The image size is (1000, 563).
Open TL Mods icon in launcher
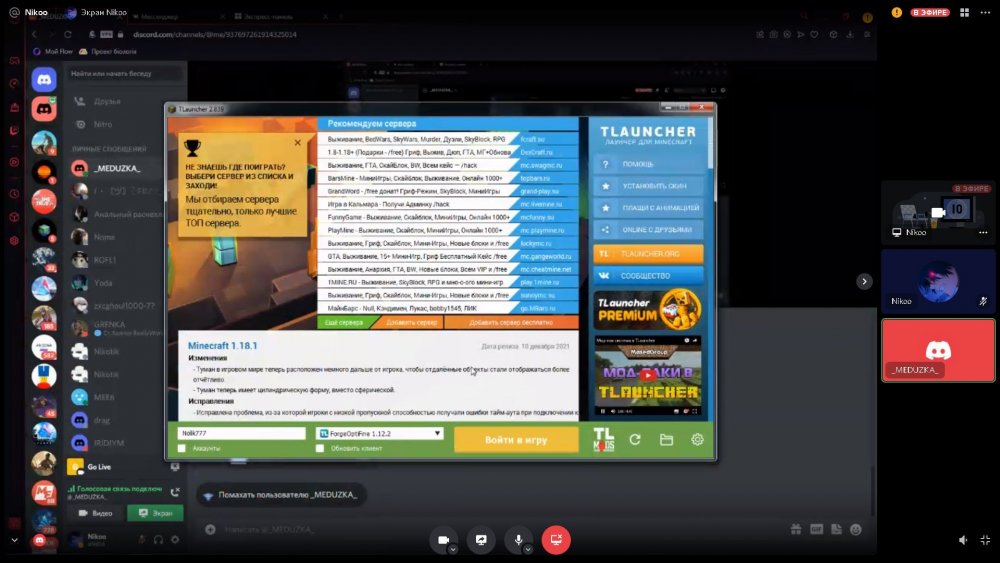[603, 439]
